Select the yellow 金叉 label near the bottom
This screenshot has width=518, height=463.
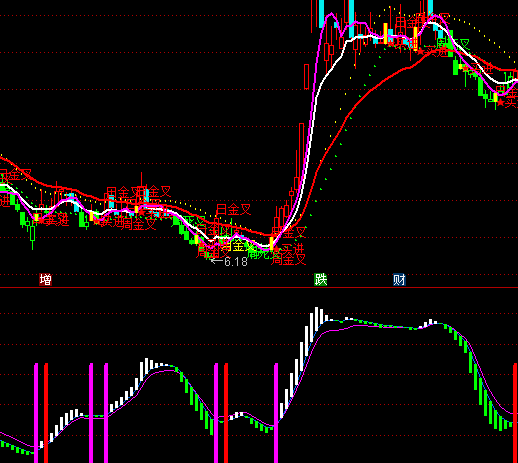tap(238, 246)
